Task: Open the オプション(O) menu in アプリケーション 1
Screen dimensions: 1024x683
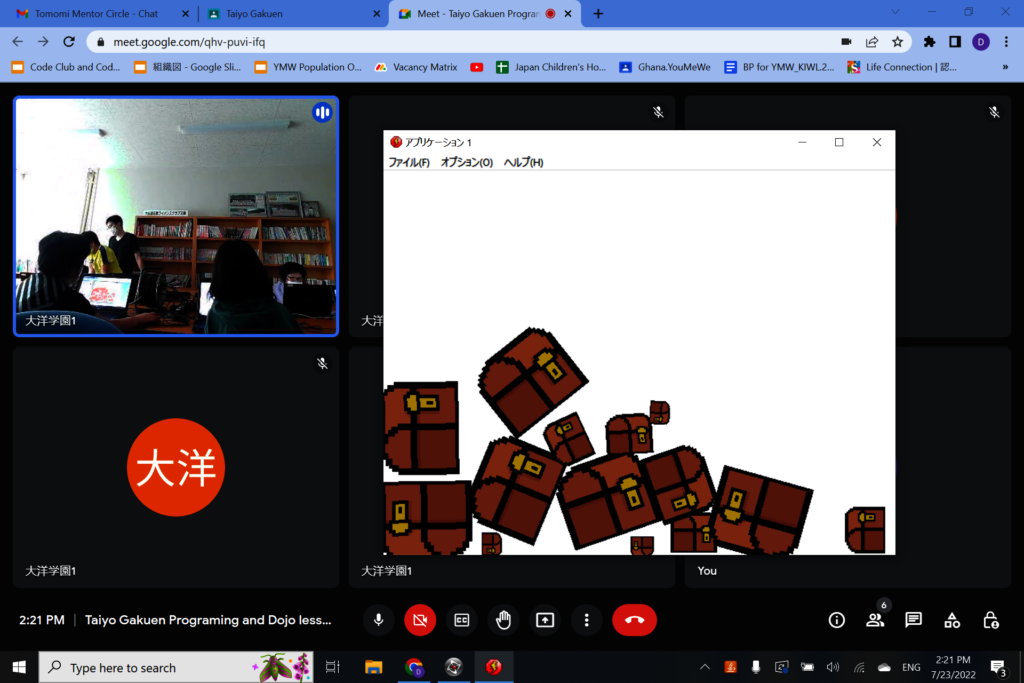Action: tap(466, 162)
